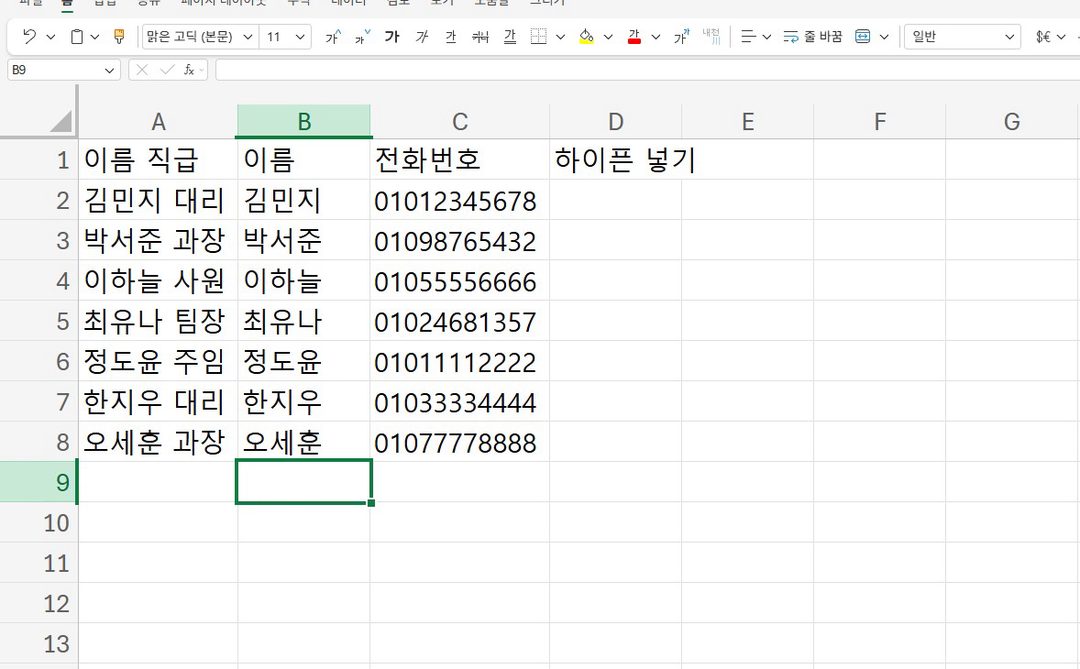Decrease font size with the smaller 가 icon

362,37
